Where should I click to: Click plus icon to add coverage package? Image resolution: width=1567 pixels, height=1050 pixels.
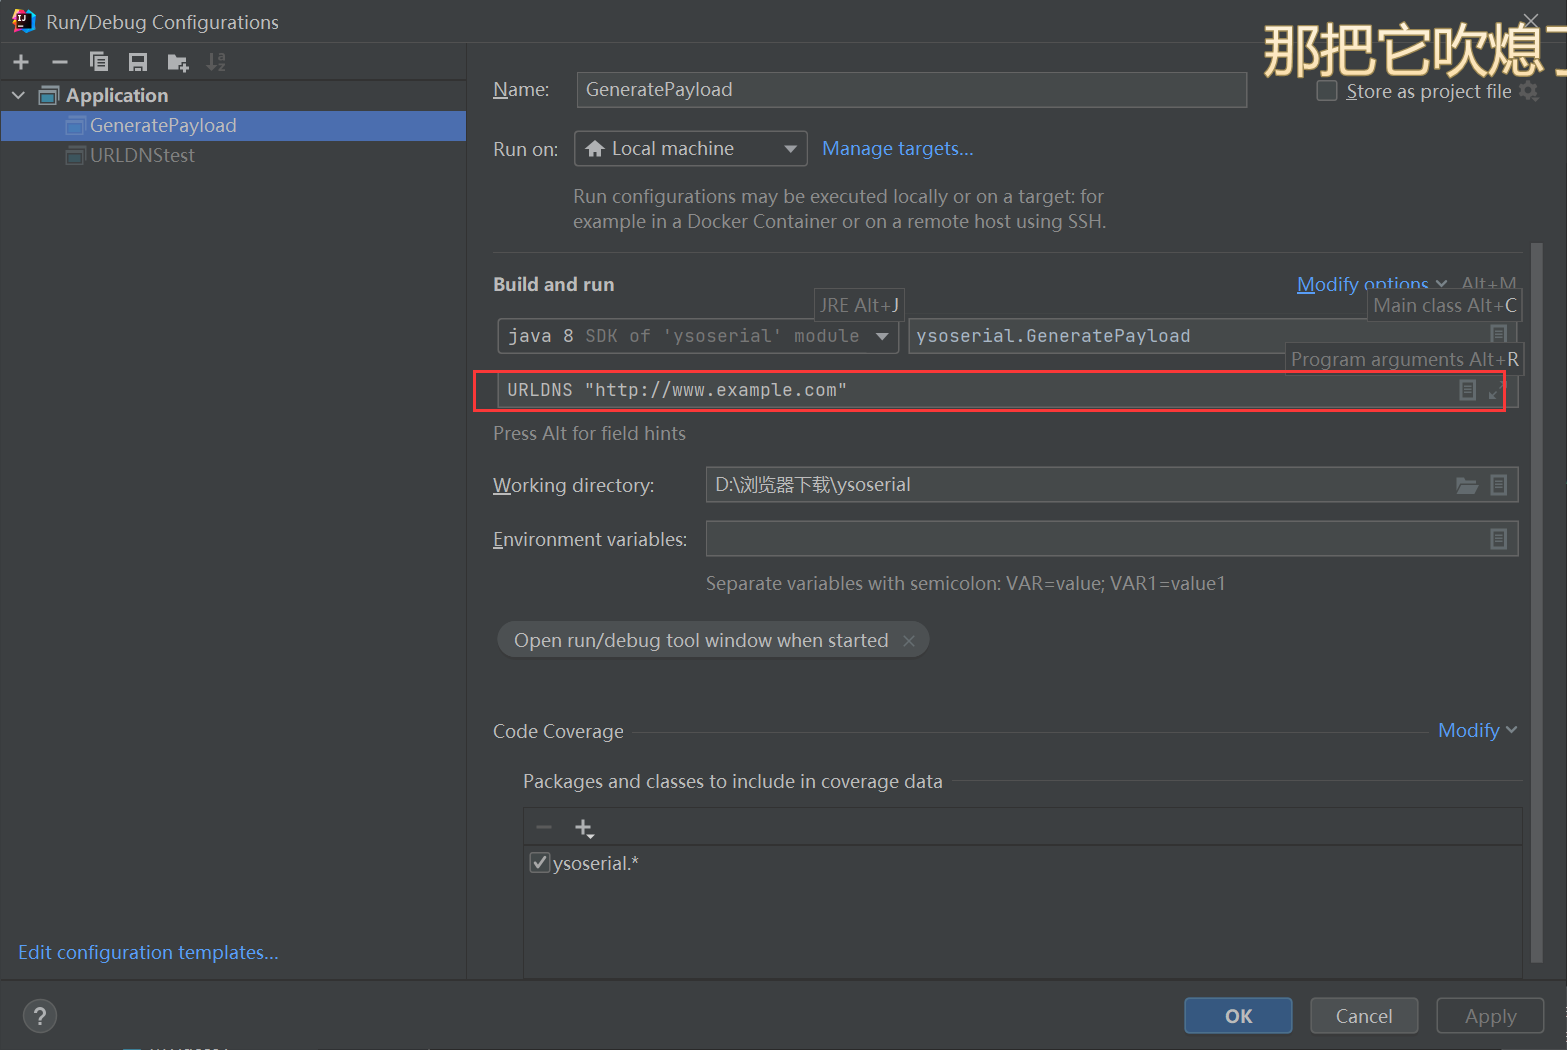(x=584, y=828)
